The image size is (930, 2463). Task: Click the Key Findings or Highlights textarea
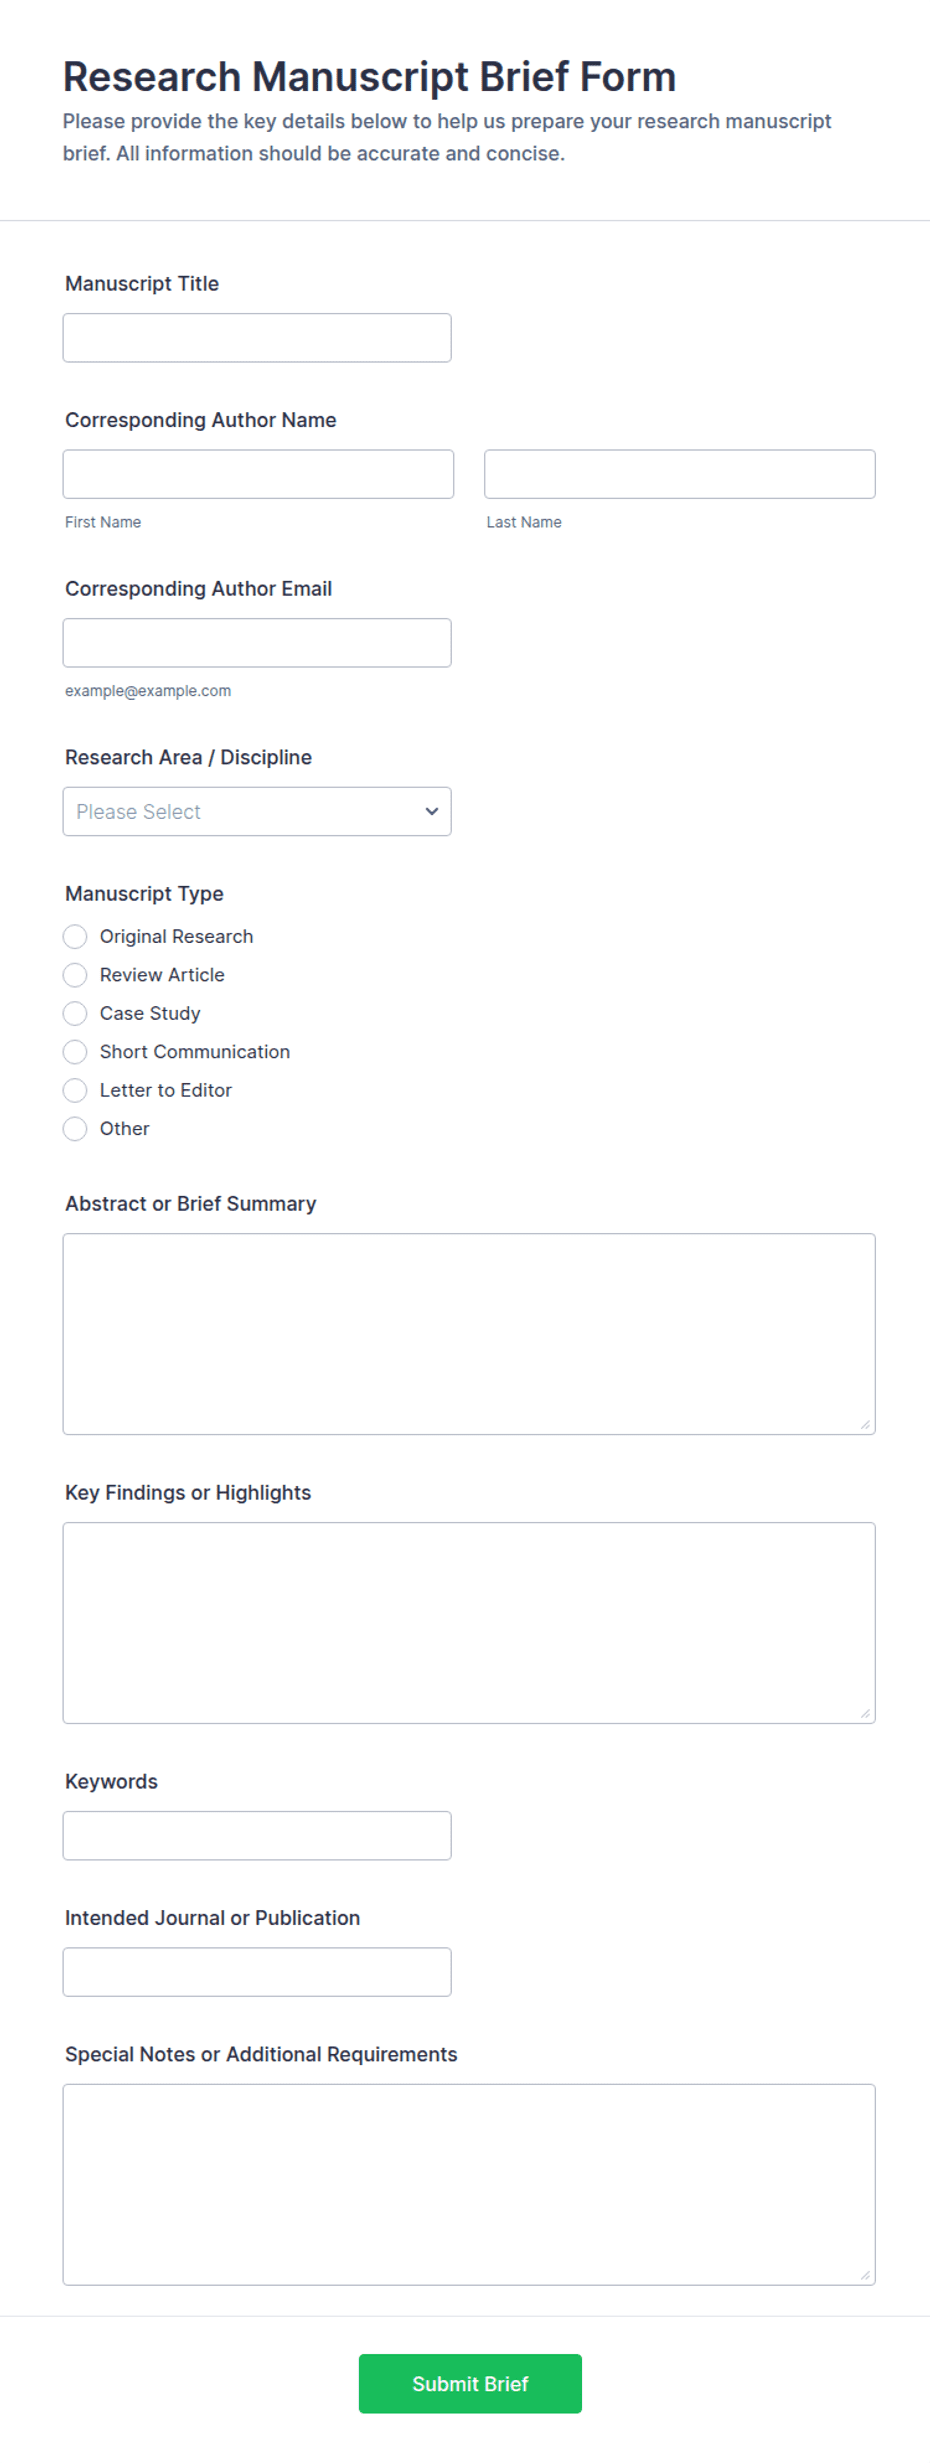(x=469, y=1623)
